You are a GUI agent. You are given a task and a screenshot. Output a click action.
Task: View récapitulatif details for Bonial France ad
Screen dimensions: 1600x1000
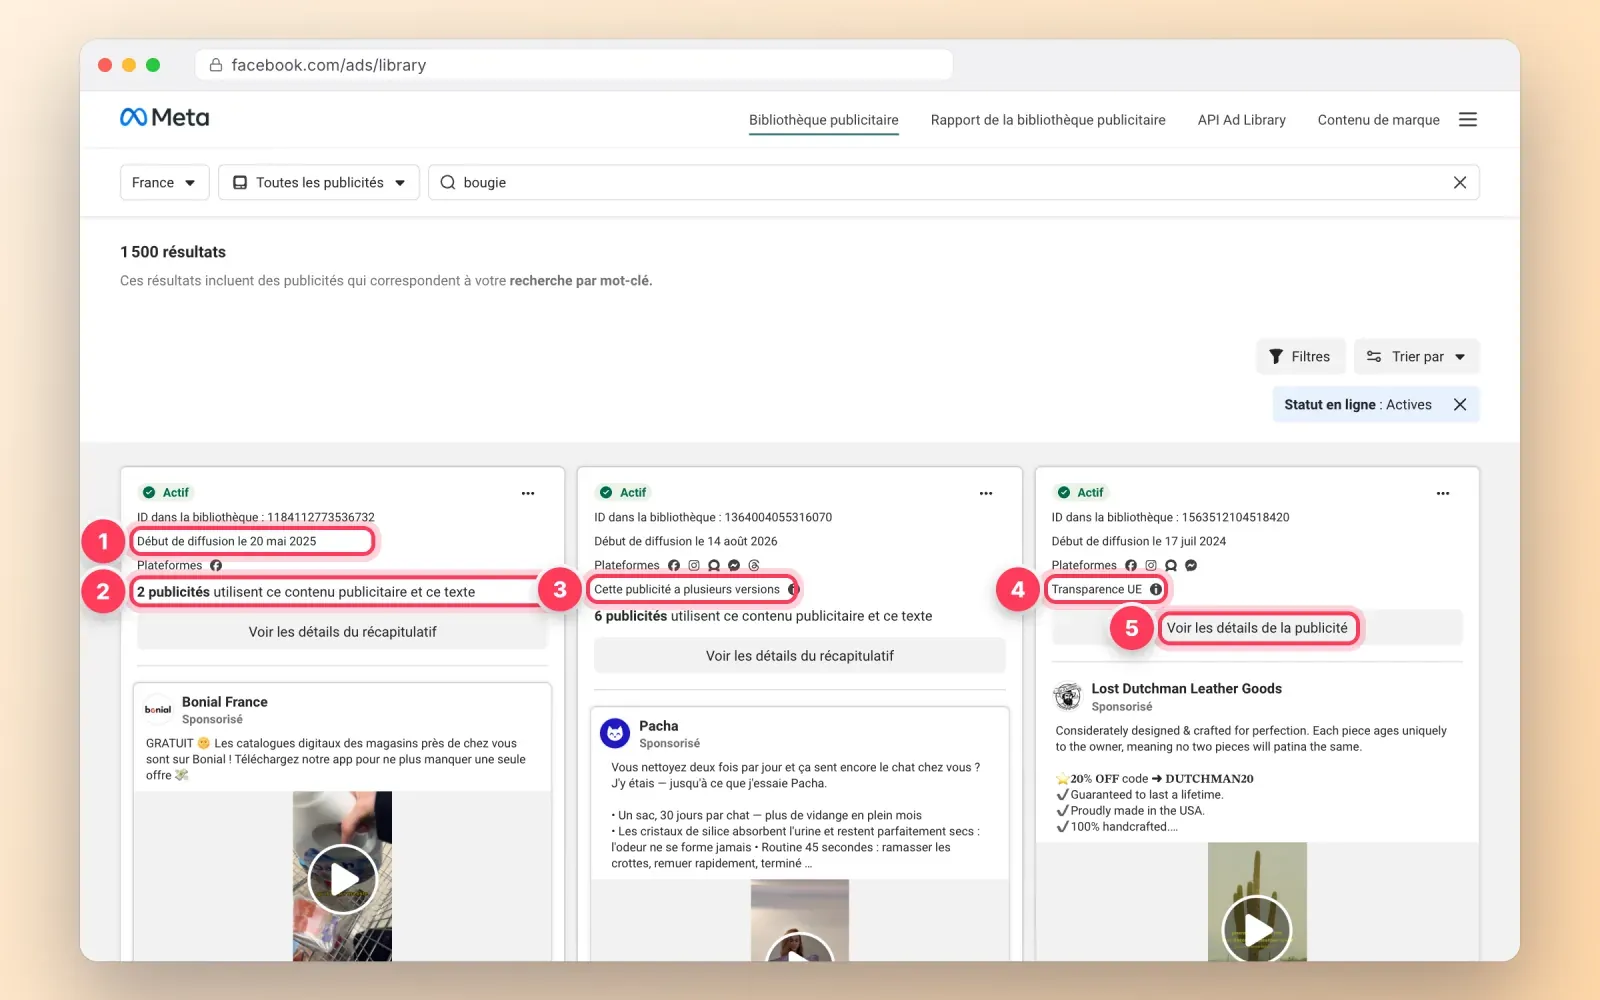pos(342,632)
